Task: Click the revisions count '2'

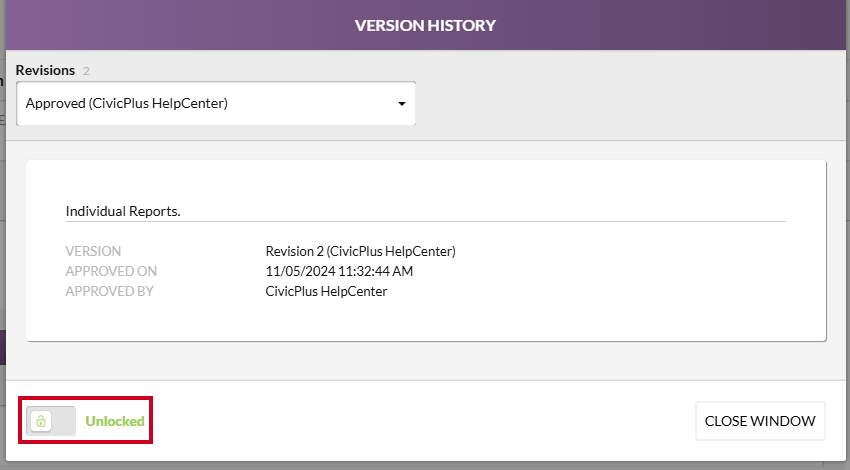Action: pos(86,71)
